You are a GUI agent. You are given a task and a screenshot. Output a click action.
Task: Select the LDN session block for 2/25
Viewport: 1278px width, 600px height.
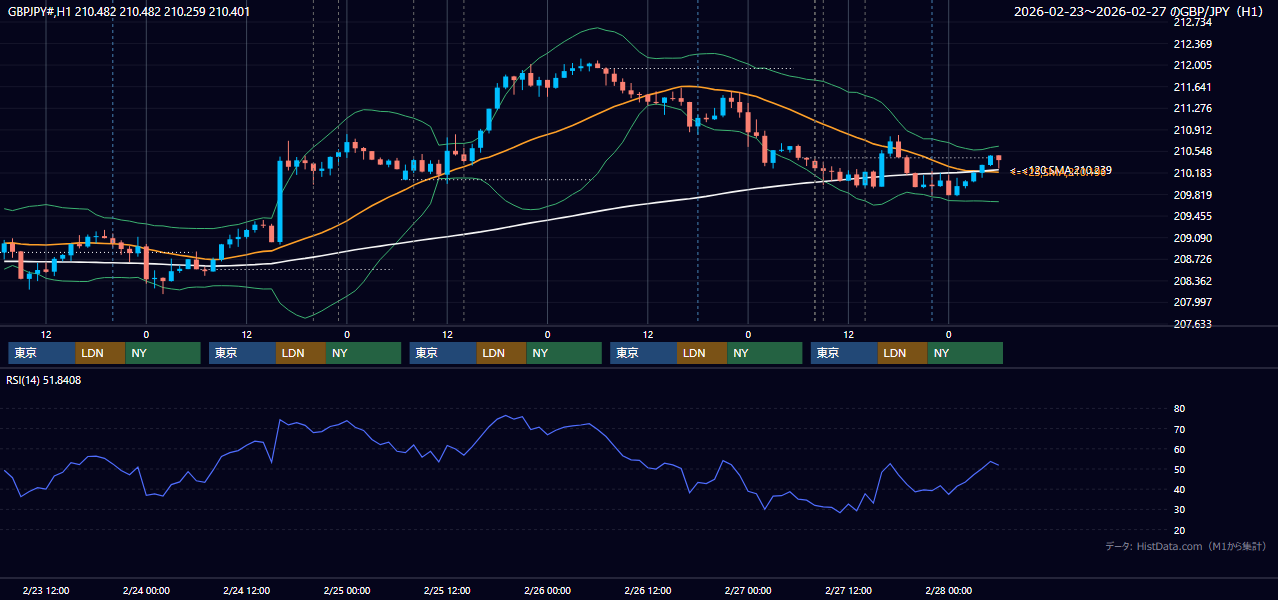tap(502, 353)
